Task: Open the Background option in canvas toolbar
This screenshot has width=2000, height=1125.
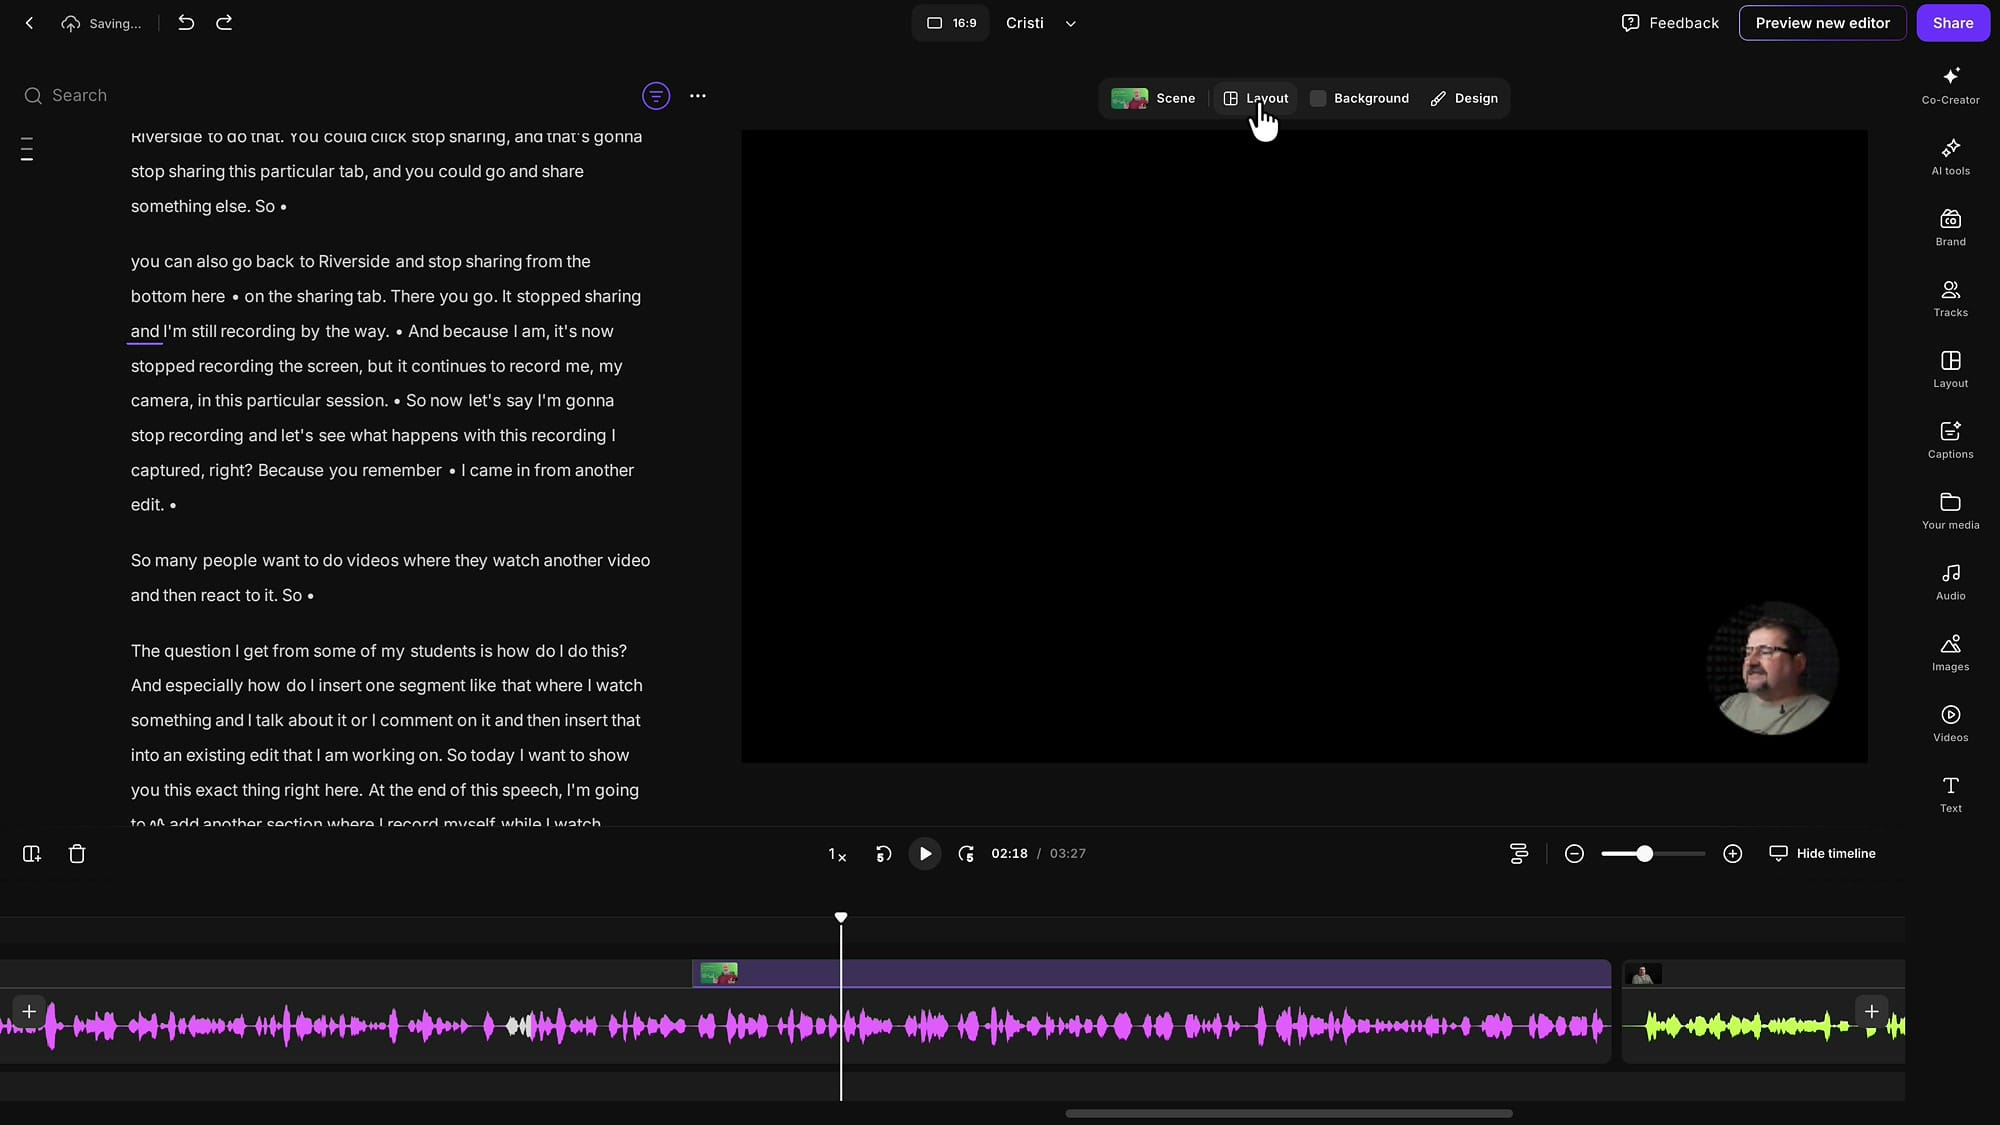Action: coord(1360,98)
